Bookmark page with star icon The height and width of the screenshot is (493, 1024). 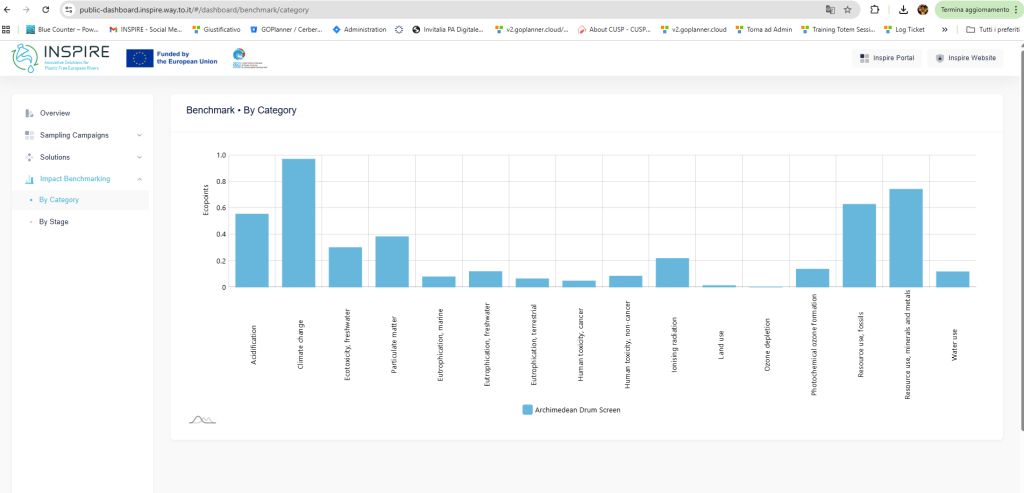(x=847, y=10)
